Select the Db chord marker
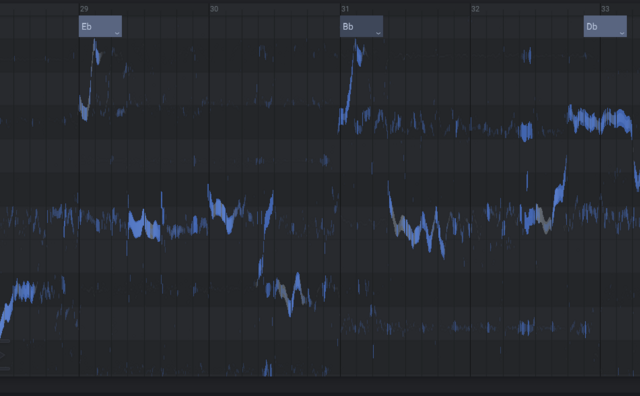This screenshot has height=396, width=640. [x=605, y=27]
